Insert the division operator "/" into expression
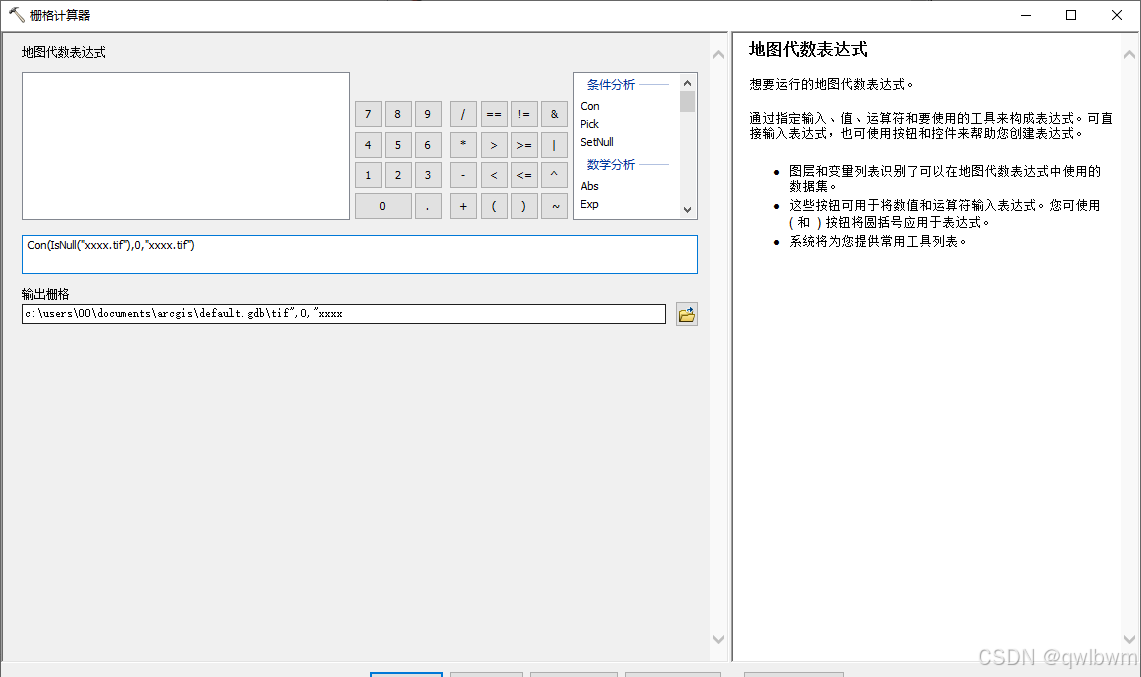Screen dimensions: 1141x677 coord(463,113)
